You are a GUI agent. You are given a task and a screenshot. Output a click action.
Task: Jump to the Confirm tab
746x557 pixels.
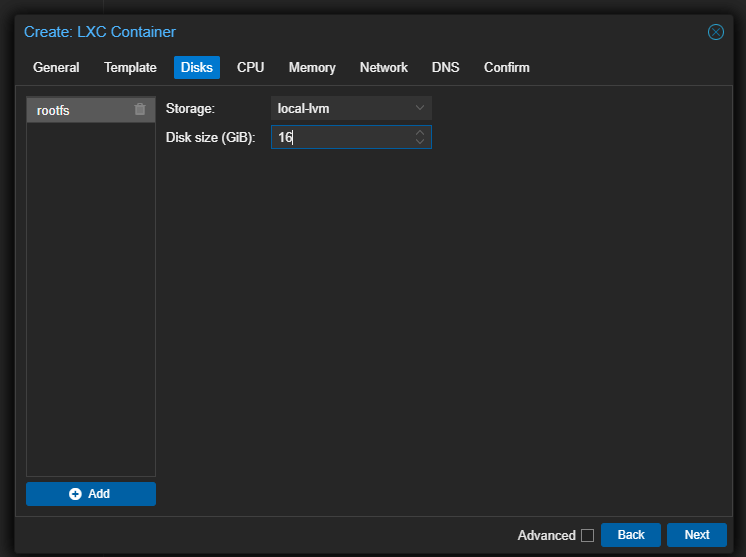507,67
